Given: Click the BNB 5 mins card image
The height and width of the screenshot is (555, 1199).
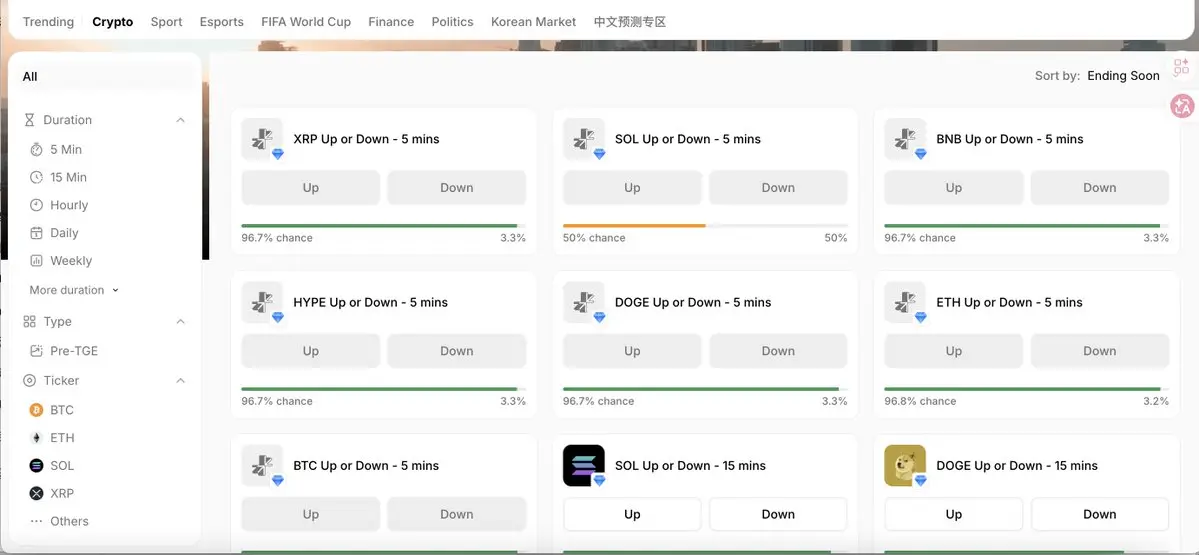Looking at the screenshot, I should (x=905, y=139).
